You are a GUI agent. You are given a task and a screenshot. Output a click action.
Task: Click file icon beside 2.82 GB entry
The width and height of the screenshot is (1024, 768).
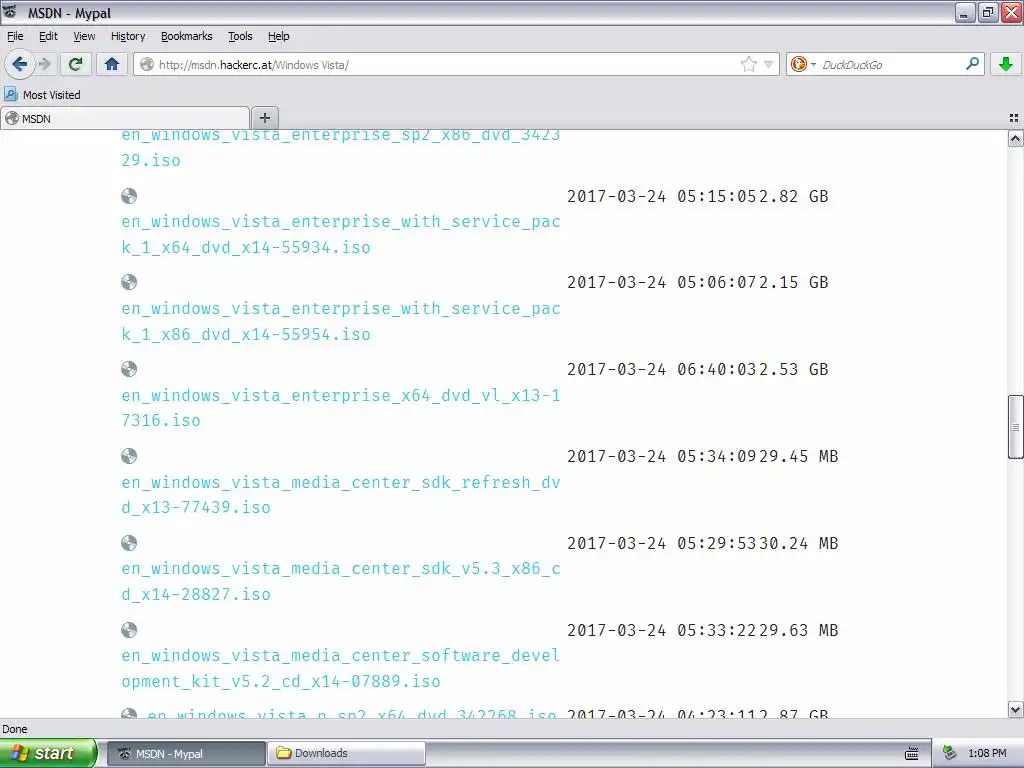pyautogui.click(x=129, y=196)
